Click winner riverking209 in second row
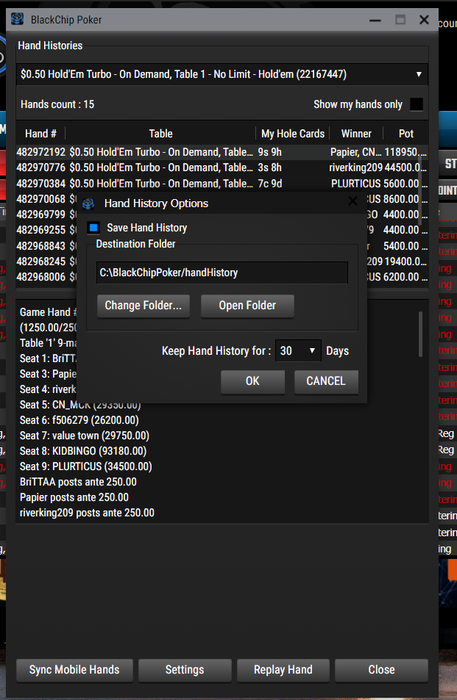The image size is (457, 700). 356,168
